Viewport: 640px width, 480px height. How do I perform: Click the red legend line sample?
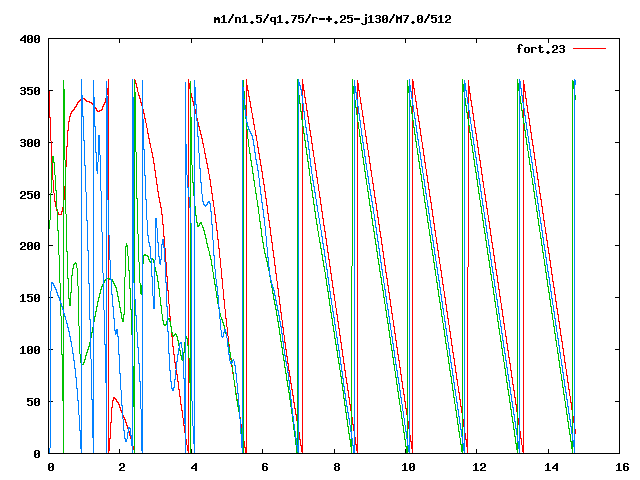[589, 49]
